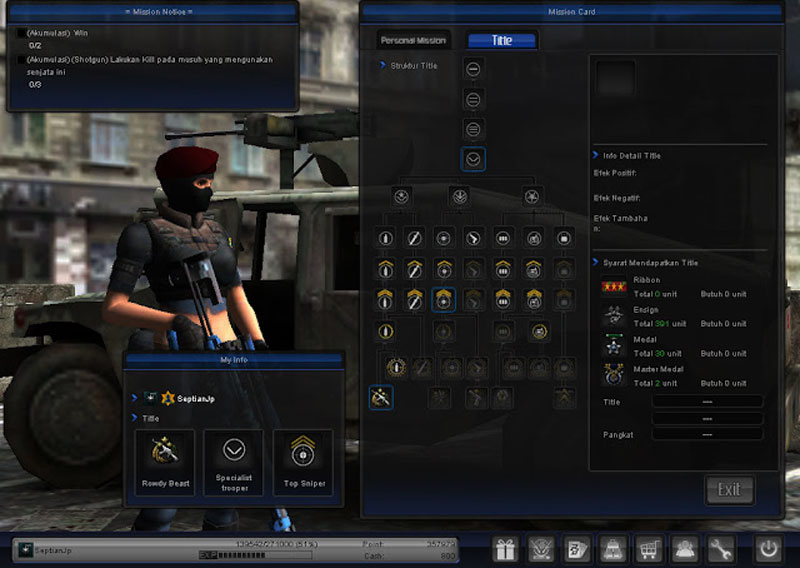
Task: Click the 'Total 30 unit' Medal text
Action: pyautogui.click(x=658, y=353)
